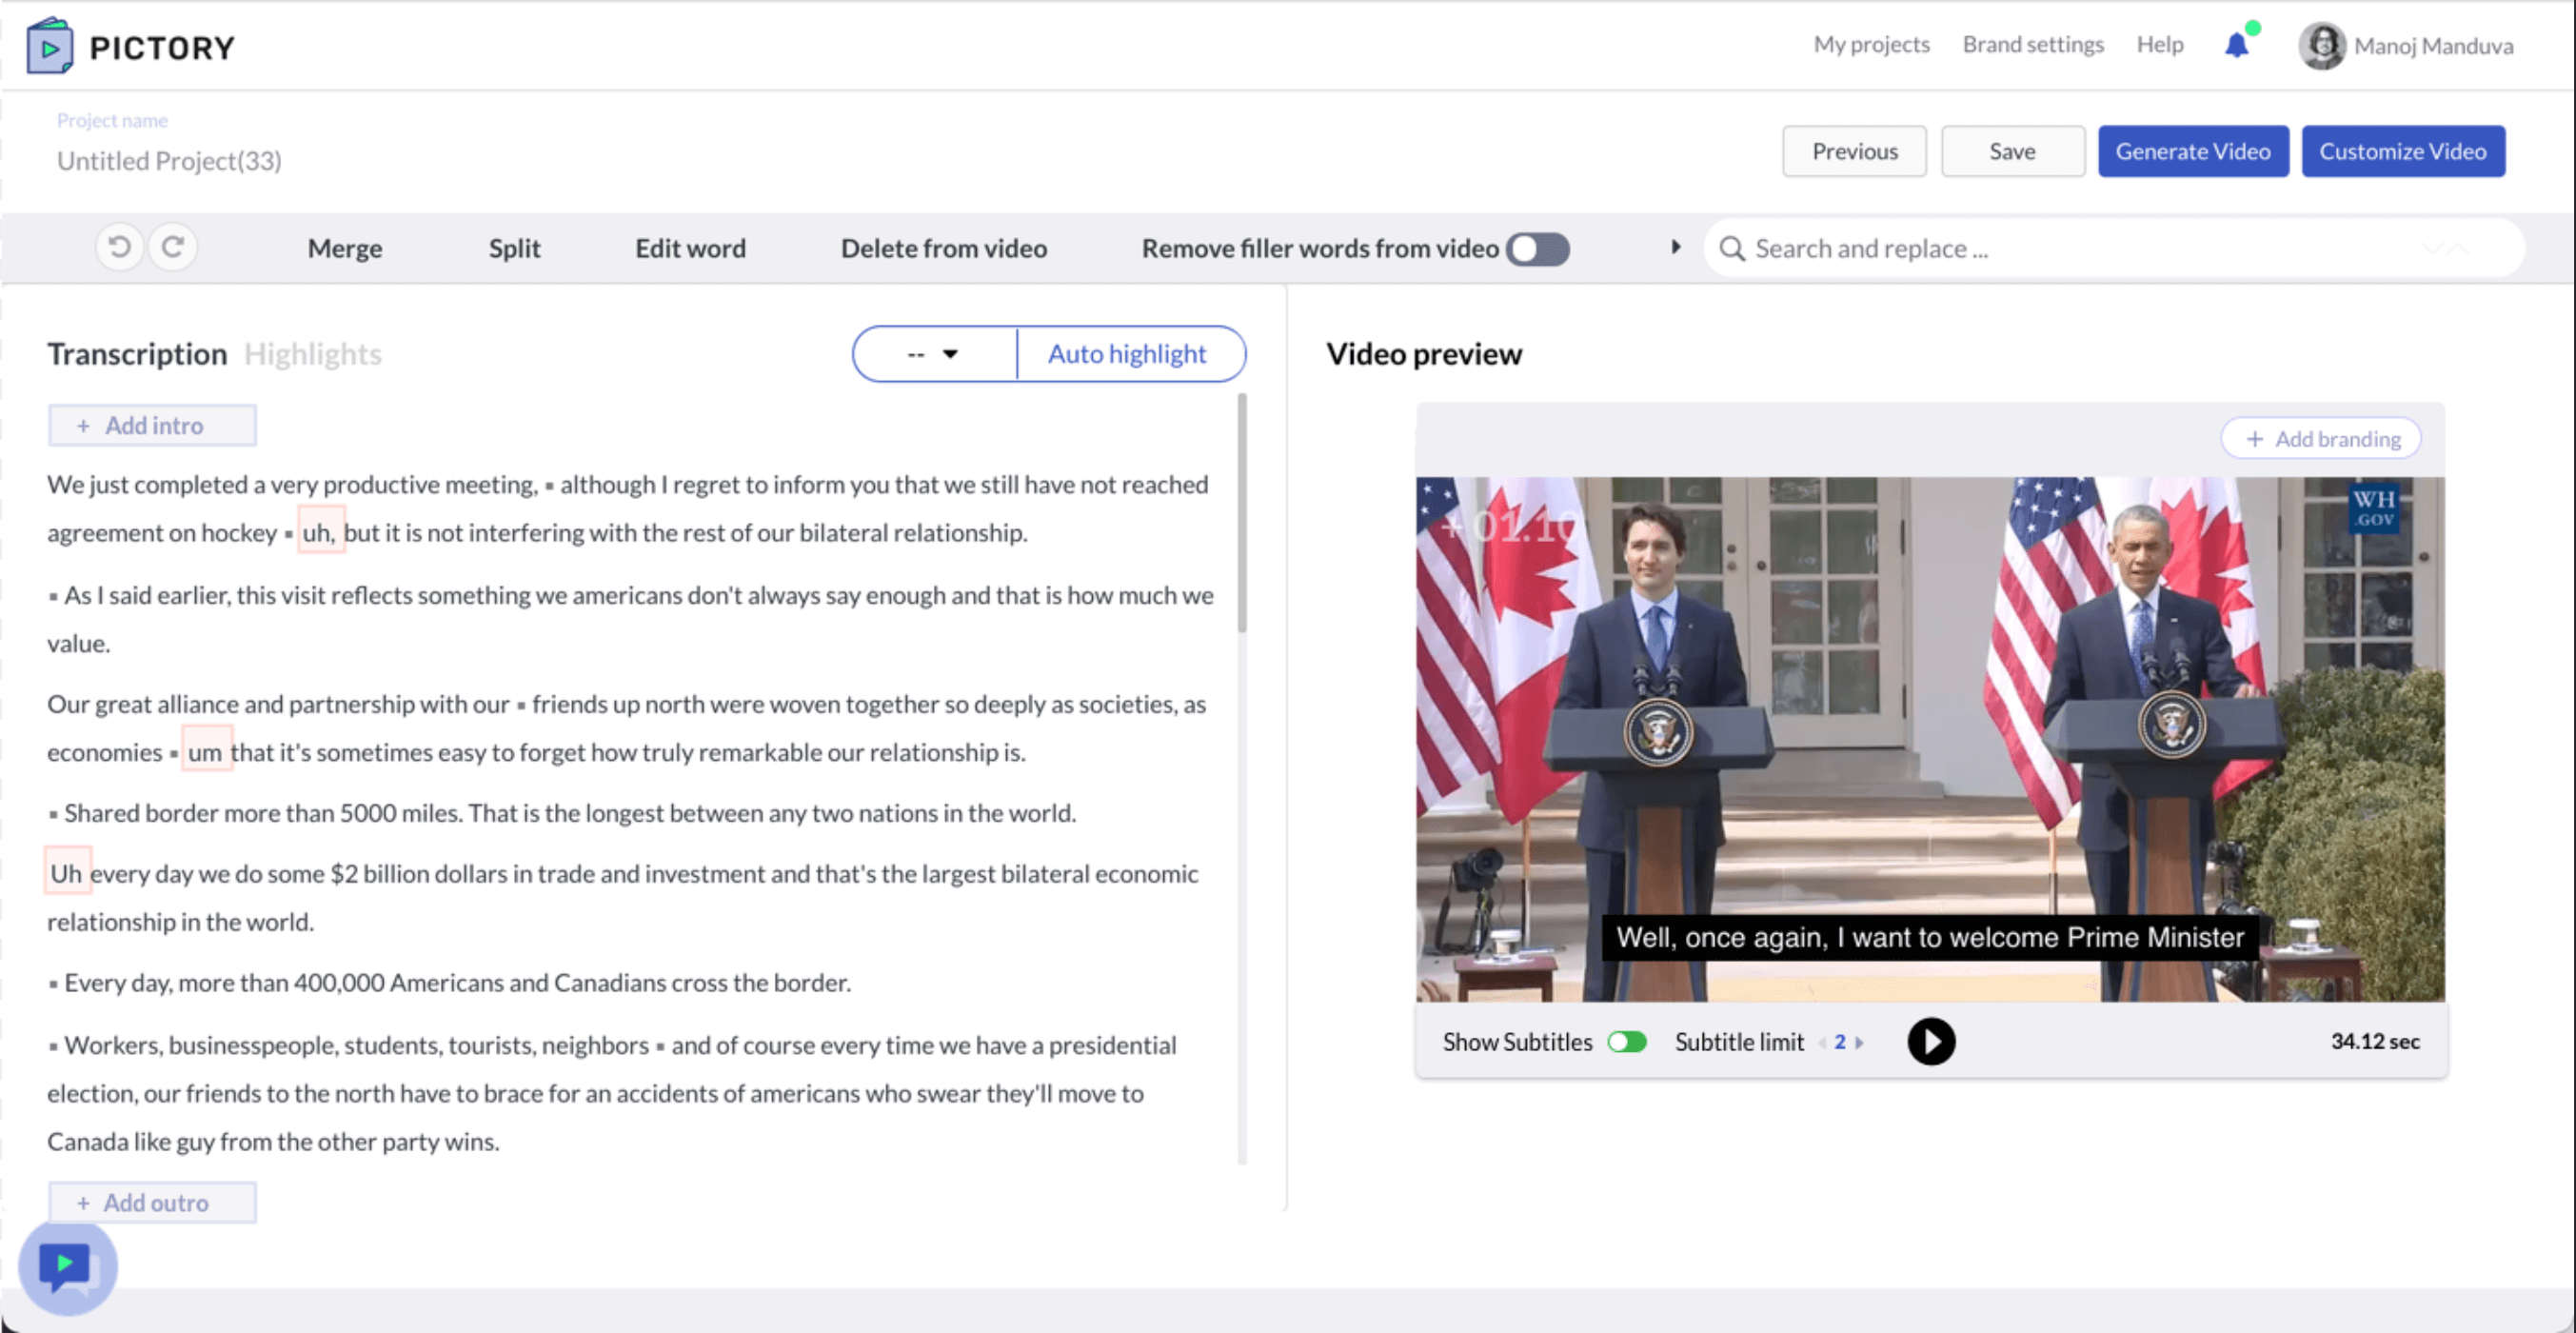Toggle Remove filler words from video

(x=1538, y=249)
